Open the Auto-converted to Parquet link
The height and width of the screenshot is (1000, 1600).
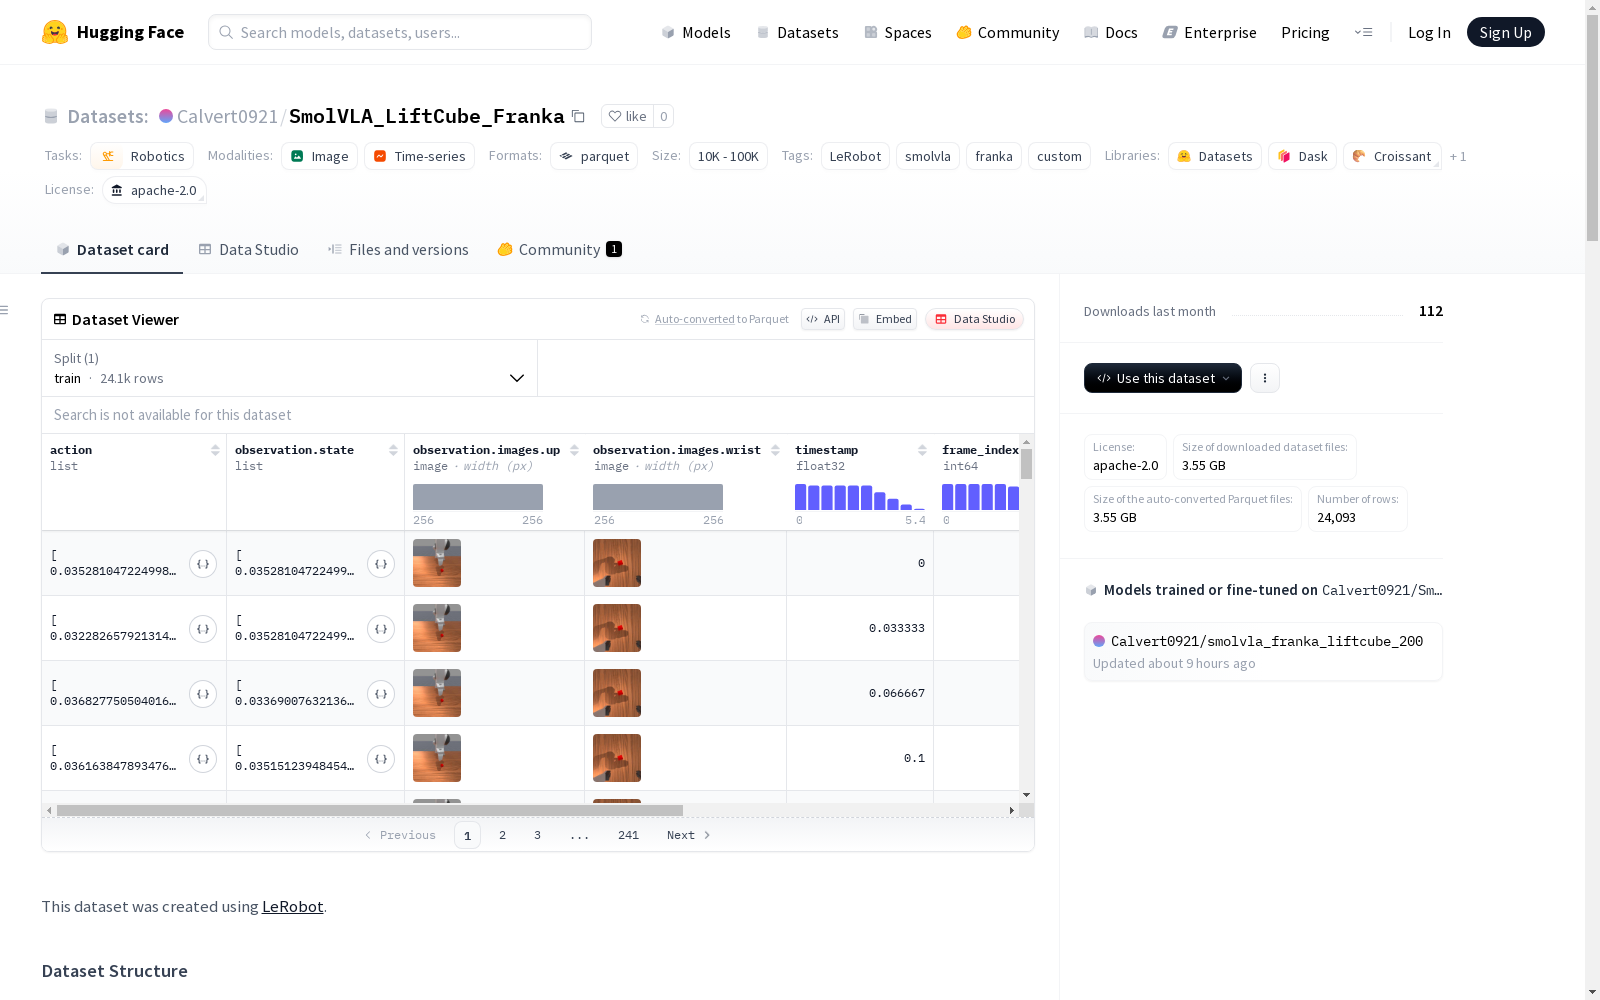coord(714,319)
